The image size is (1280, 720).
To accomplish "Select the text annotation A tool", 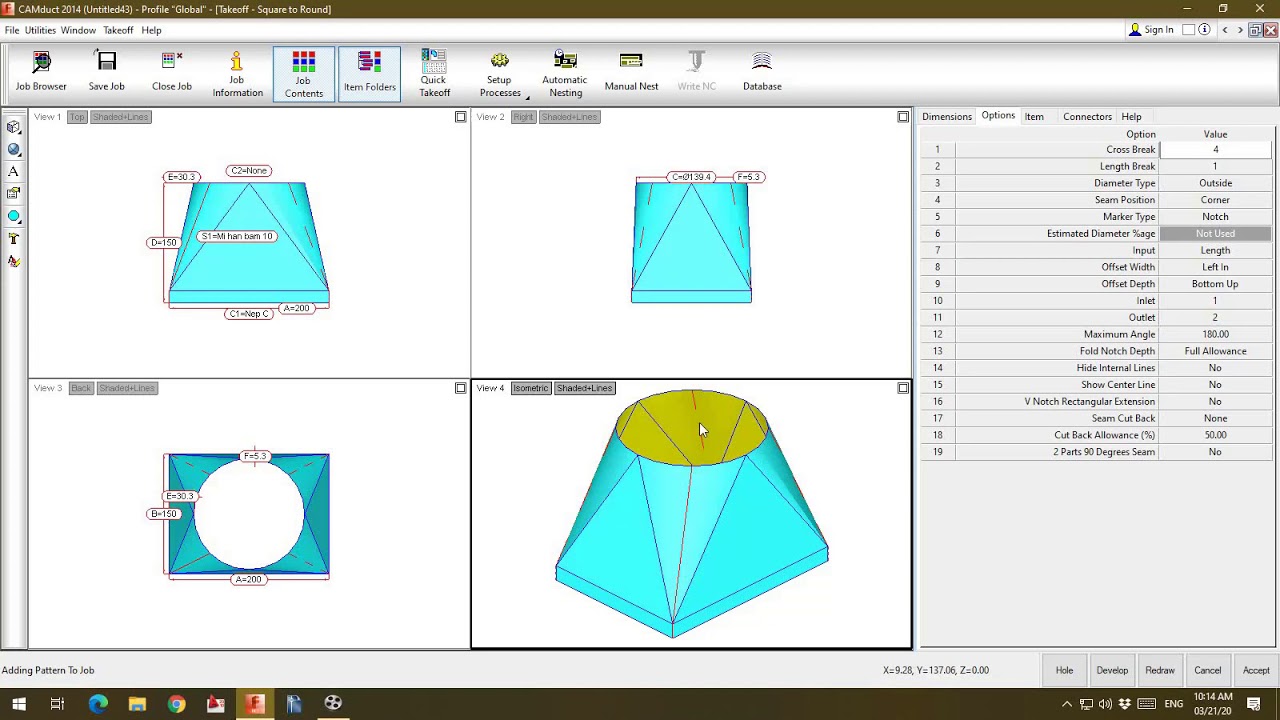I will 14,171.
